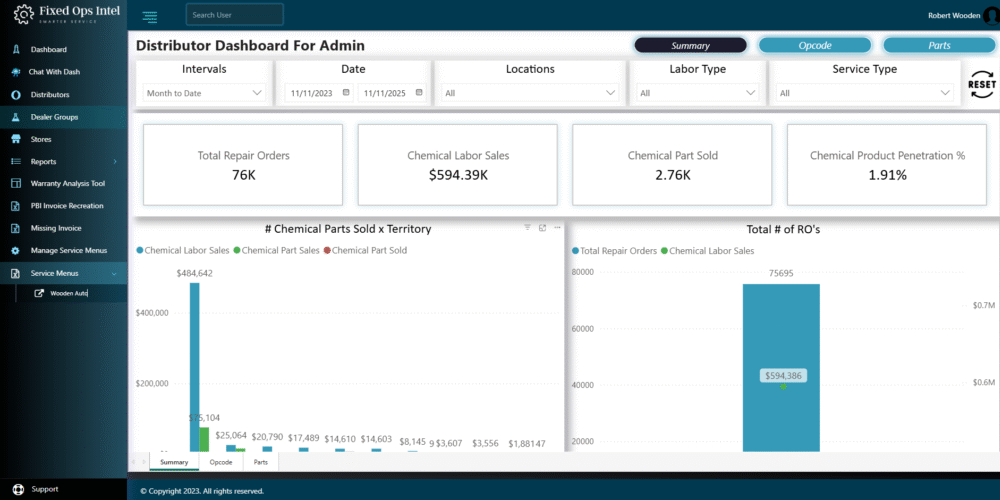Open Chat With Dash robot icon
Screen dimensions: 1000x500
(16, 72)
